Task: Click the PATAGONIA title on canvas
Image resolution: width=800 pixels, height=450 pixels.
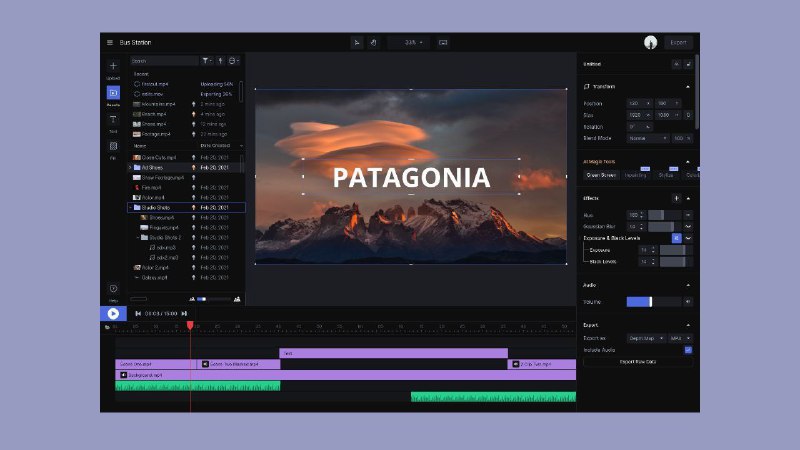Action: click(411, 178)
